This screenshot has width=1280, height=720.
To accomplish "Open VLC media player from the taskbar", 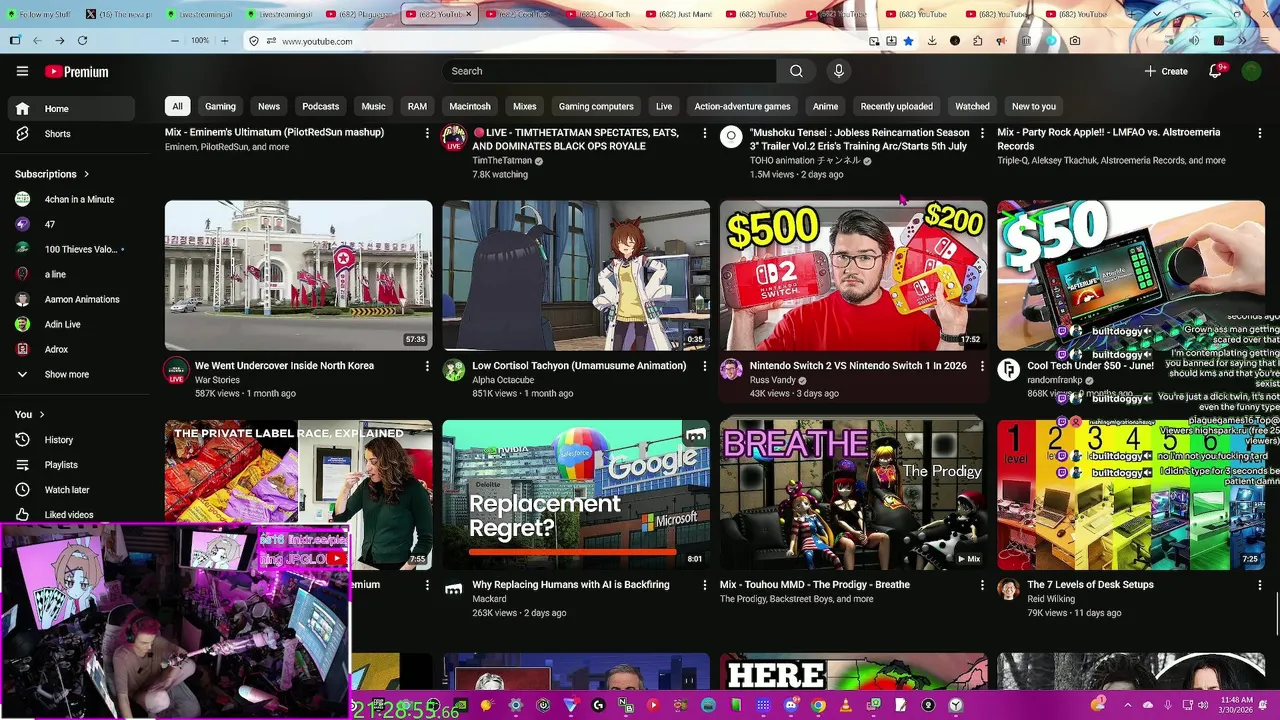I will [845, 705].
